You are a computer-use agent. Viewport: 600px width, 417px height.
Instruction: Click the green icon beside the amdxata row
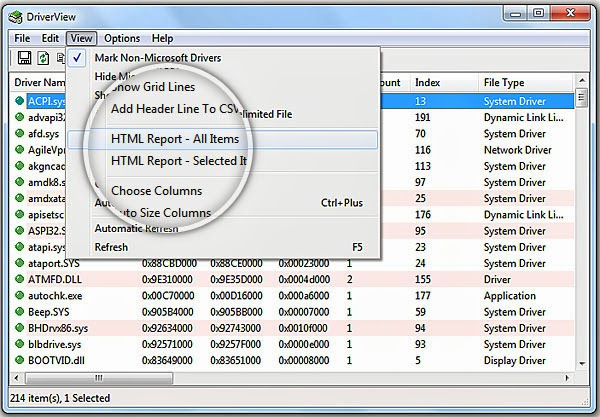20,198
